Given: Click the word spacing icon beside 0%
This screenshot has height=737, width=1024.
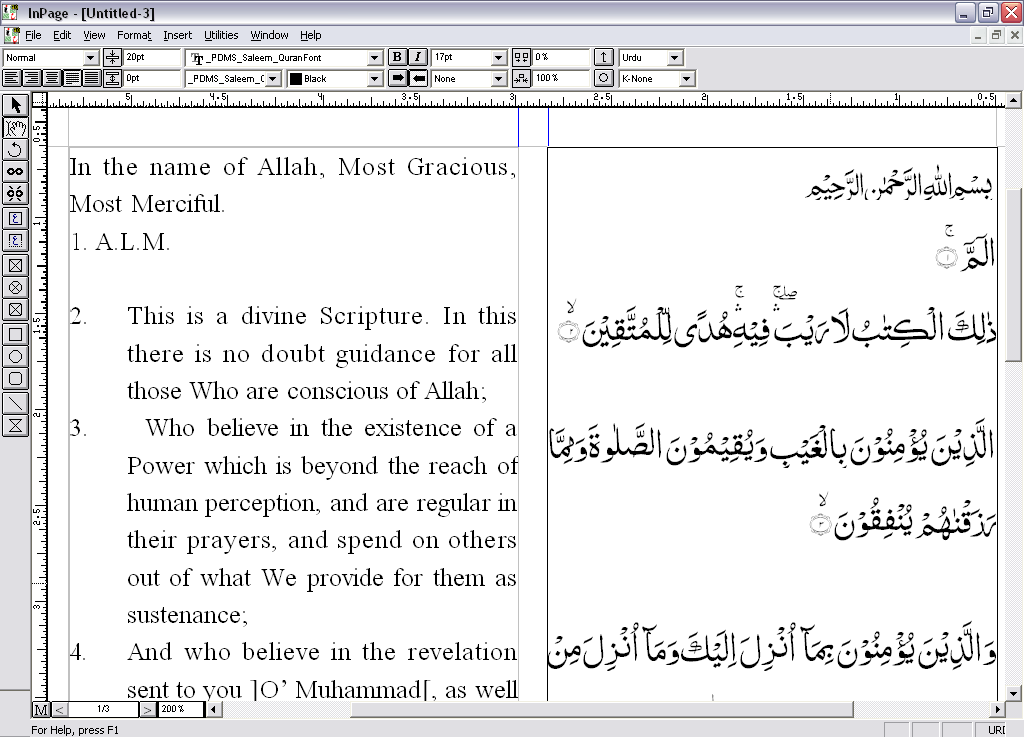Looking at the screenshot, I should [521, 57].
